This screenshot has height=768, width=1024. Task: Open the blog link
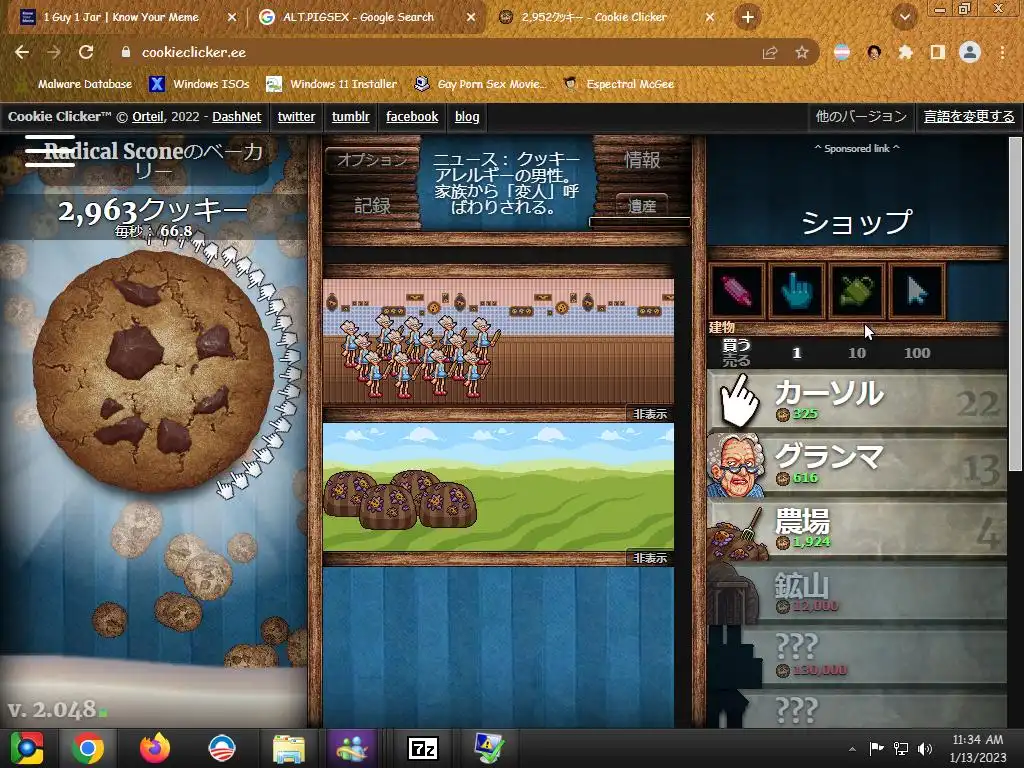(x=467, y=117)
